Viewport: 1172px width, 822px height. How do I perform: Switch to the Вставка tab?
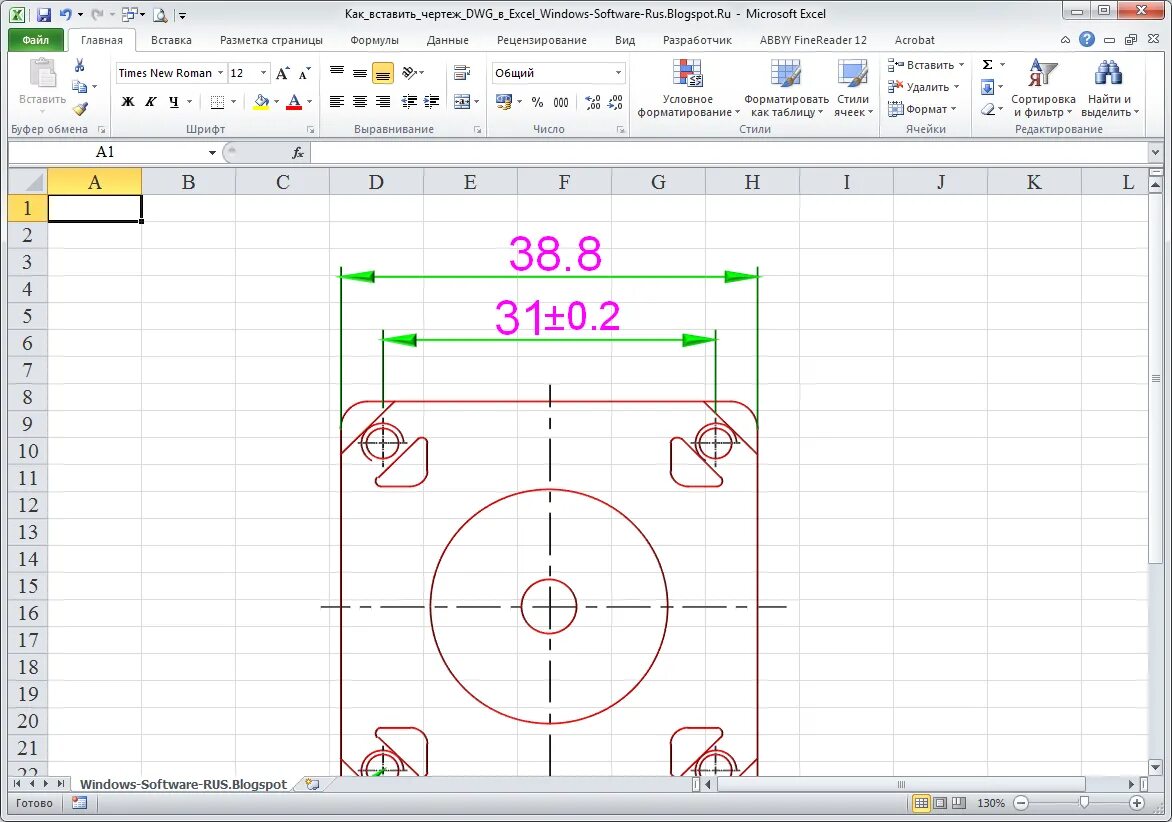click(x=171, y=40)
